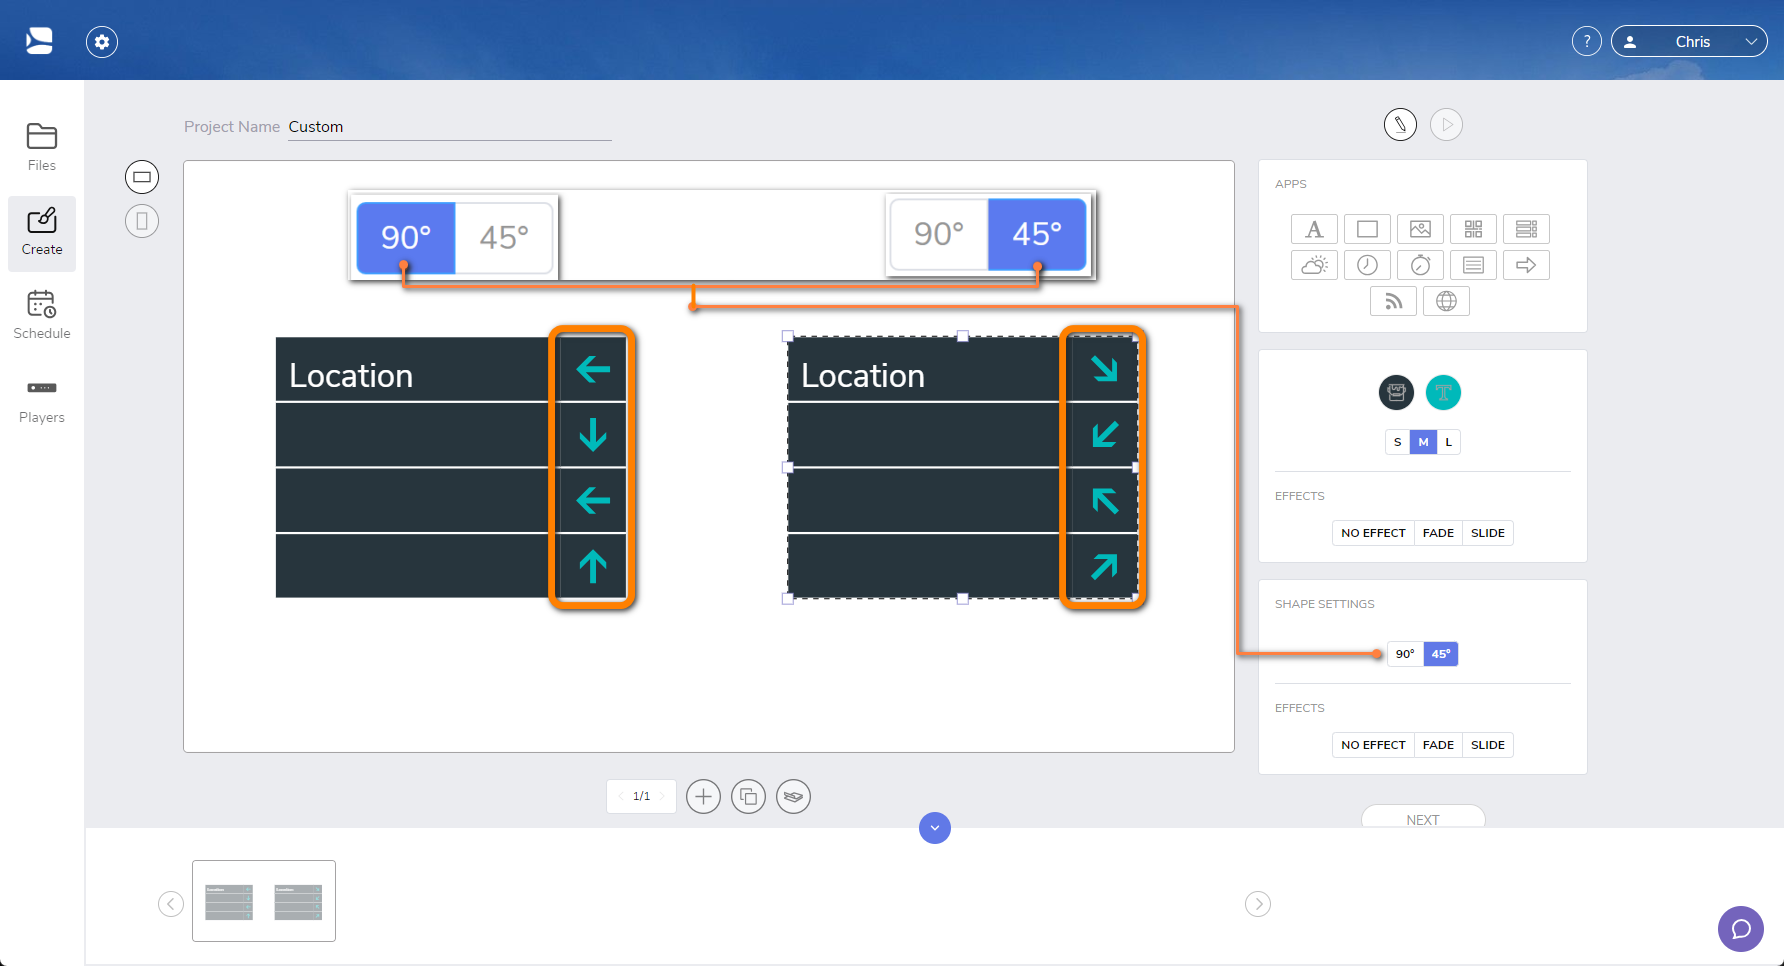The height and width of the screenshot is (966, 1784).
Task: Go to the Schedule section
Action: point(41,313)
